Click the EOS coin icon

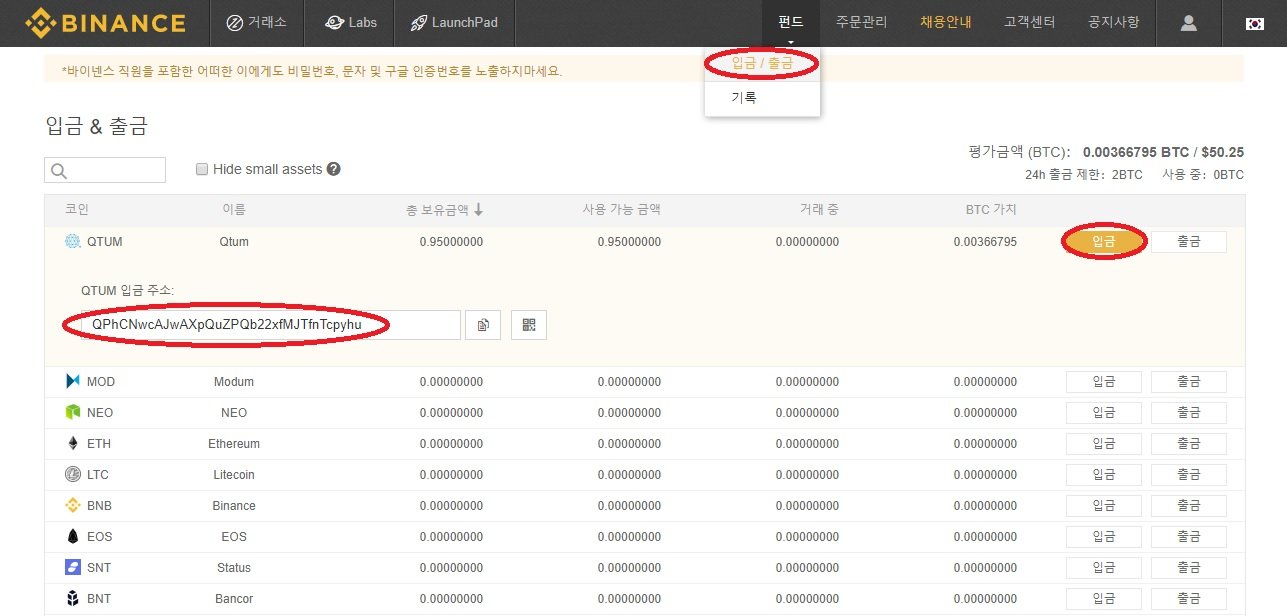[72, 536]
